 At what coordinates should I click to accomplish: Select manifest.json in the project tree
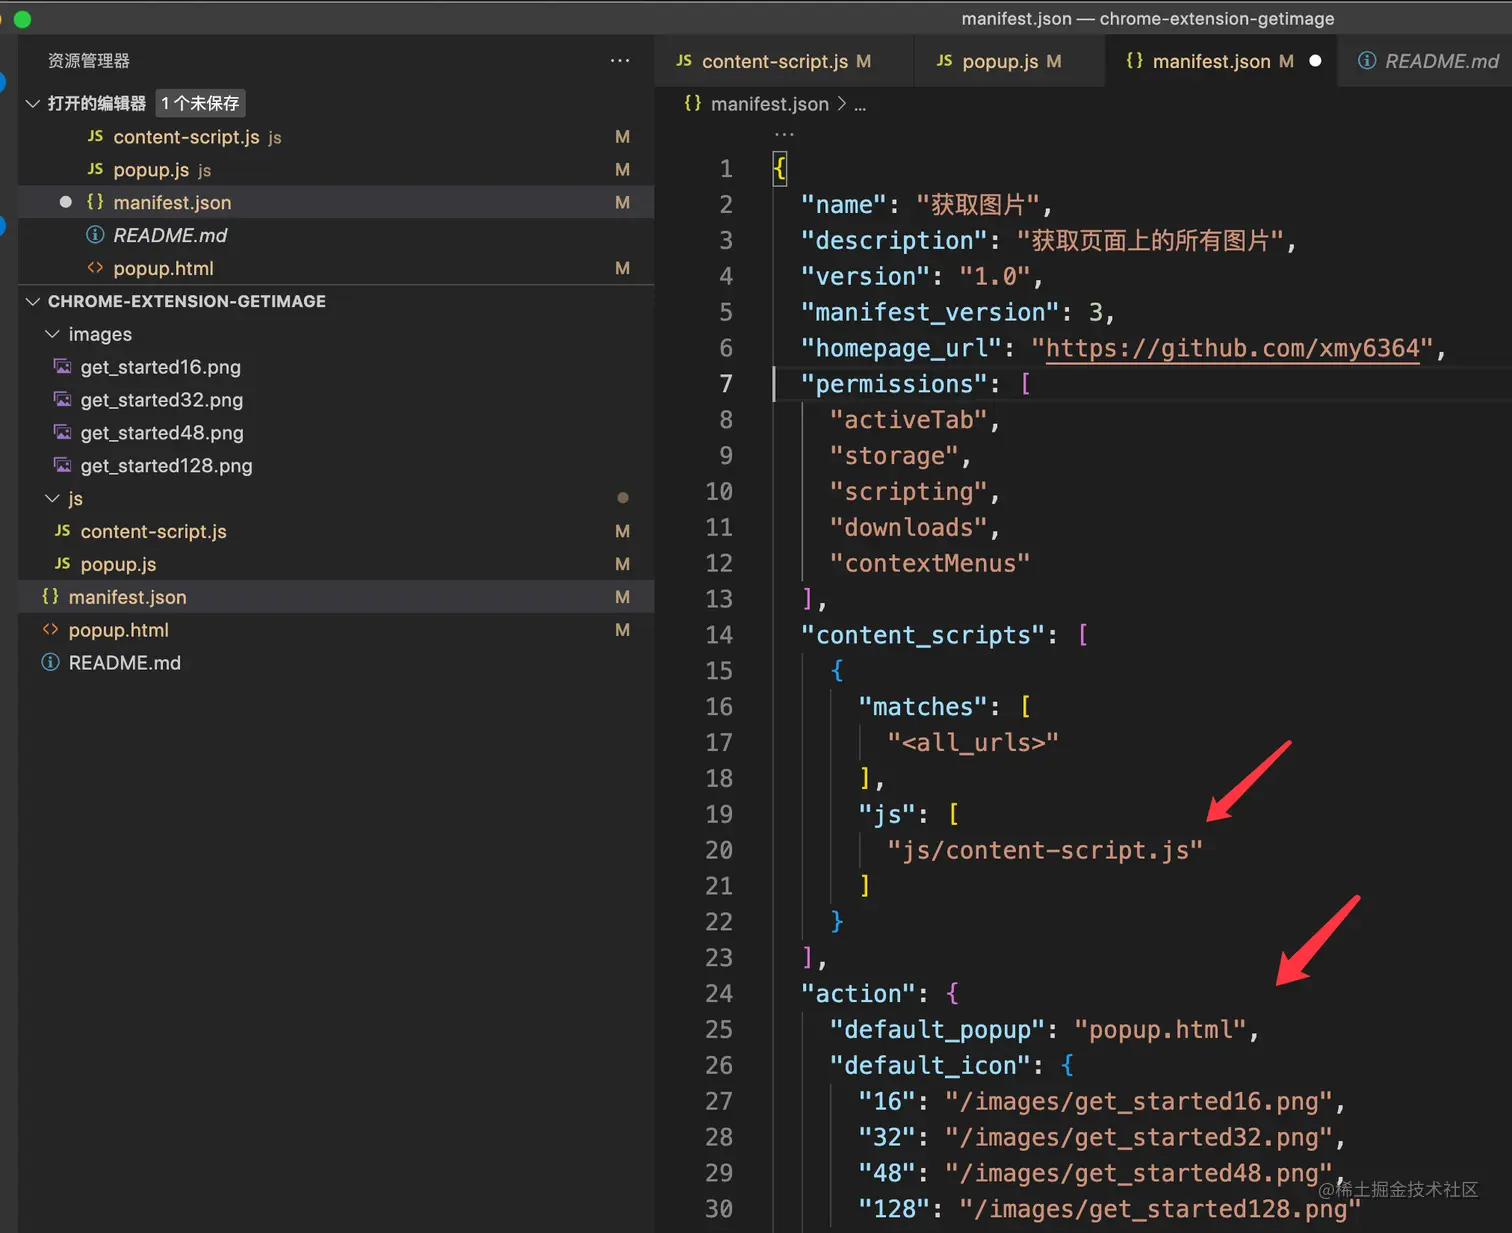pyautogui.click(x=336, y=597)
